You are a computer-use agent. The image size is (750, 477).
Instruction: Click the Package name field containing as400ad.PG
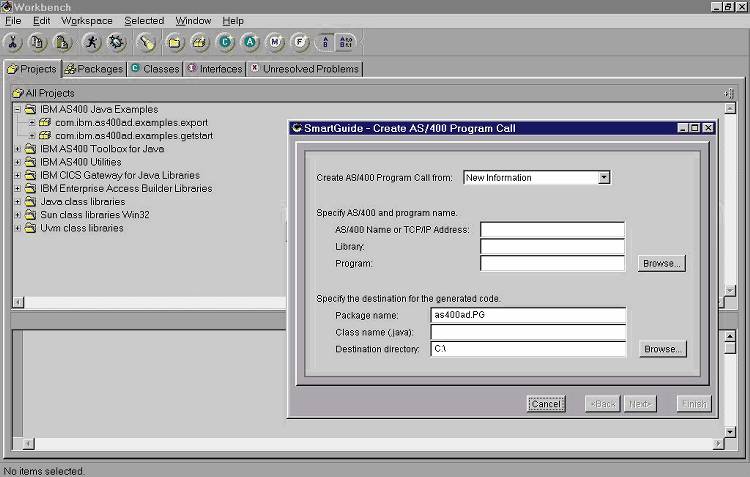[528, 315]
